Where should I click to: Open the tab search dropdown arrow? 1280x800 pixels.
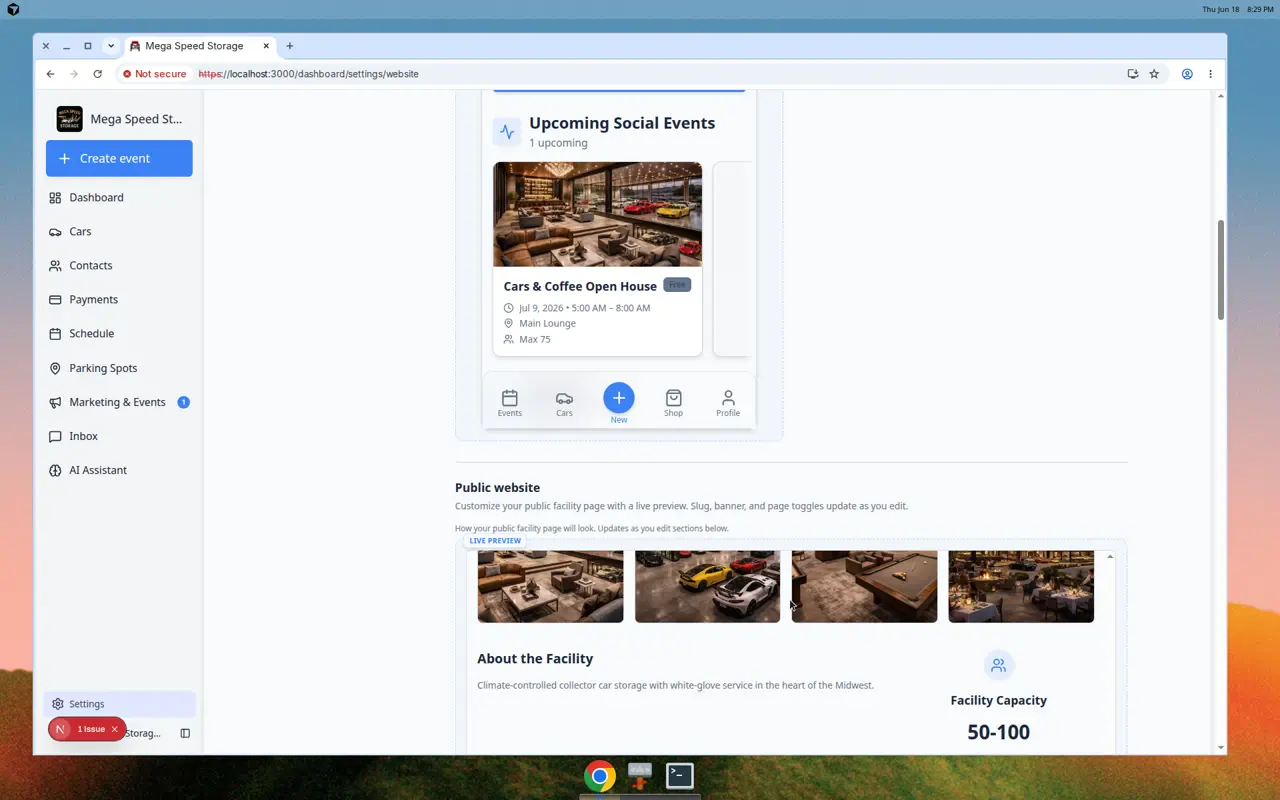click(x=111, y=46)
